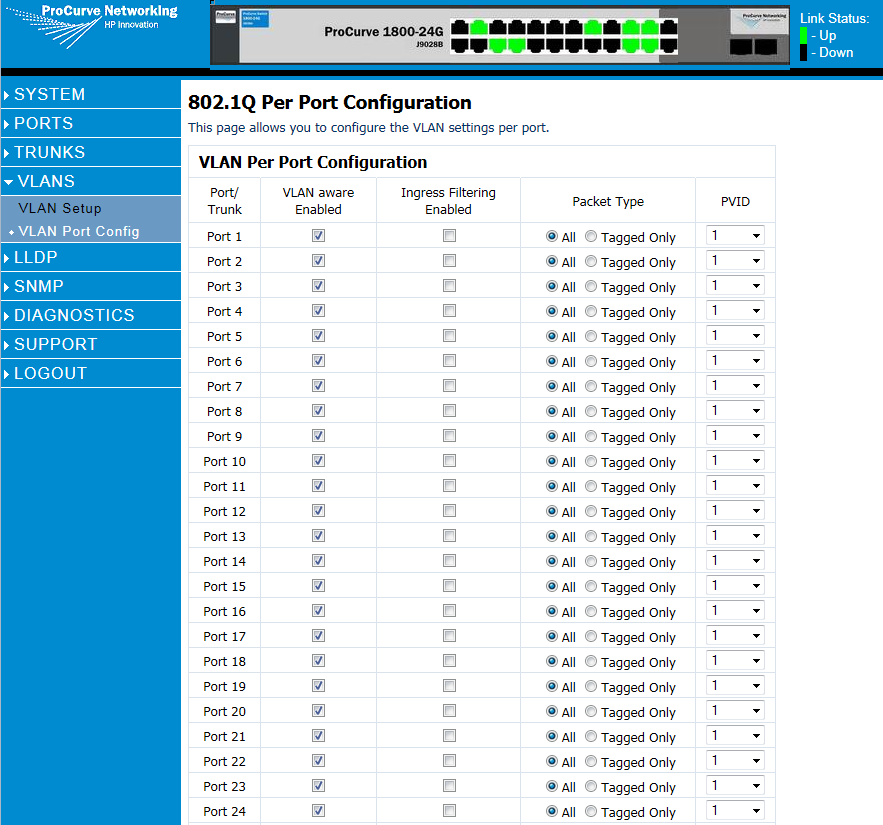Select Tagged Only for Port 10
The height and width of the screenshot is (825, 883).
591,461
